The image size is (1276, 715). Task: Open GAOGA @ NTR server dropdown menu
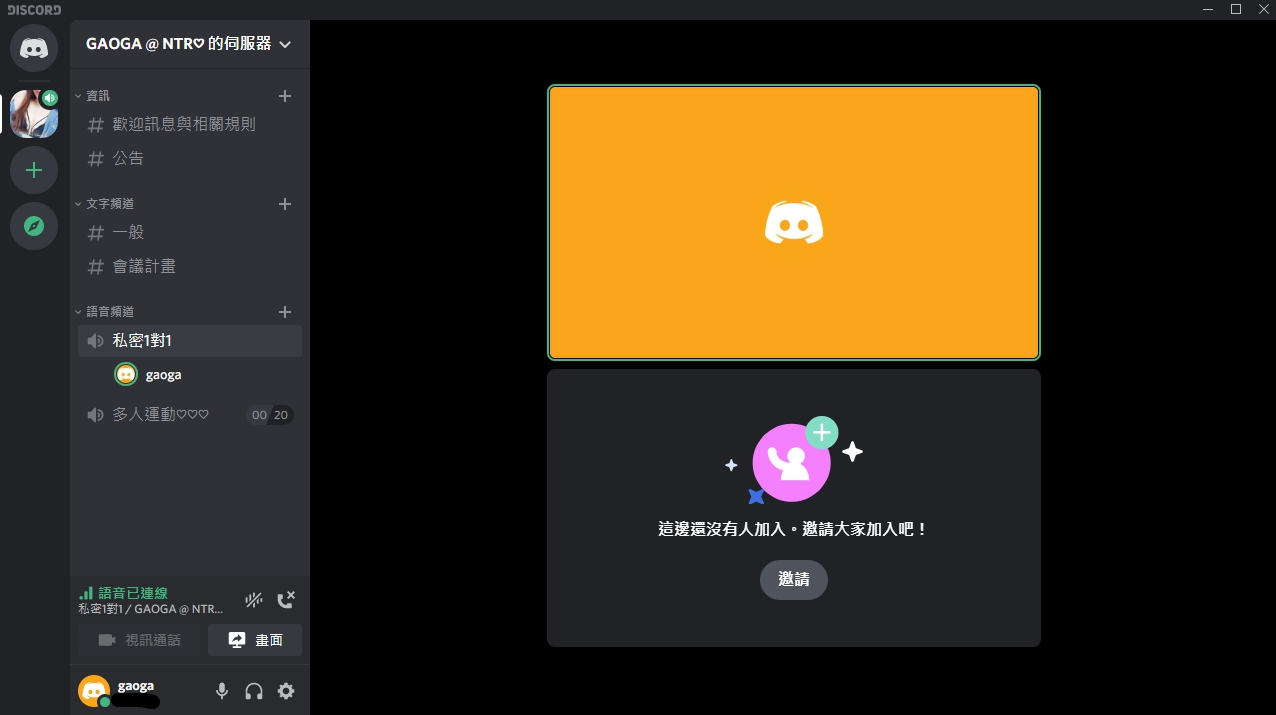point(190,44)
